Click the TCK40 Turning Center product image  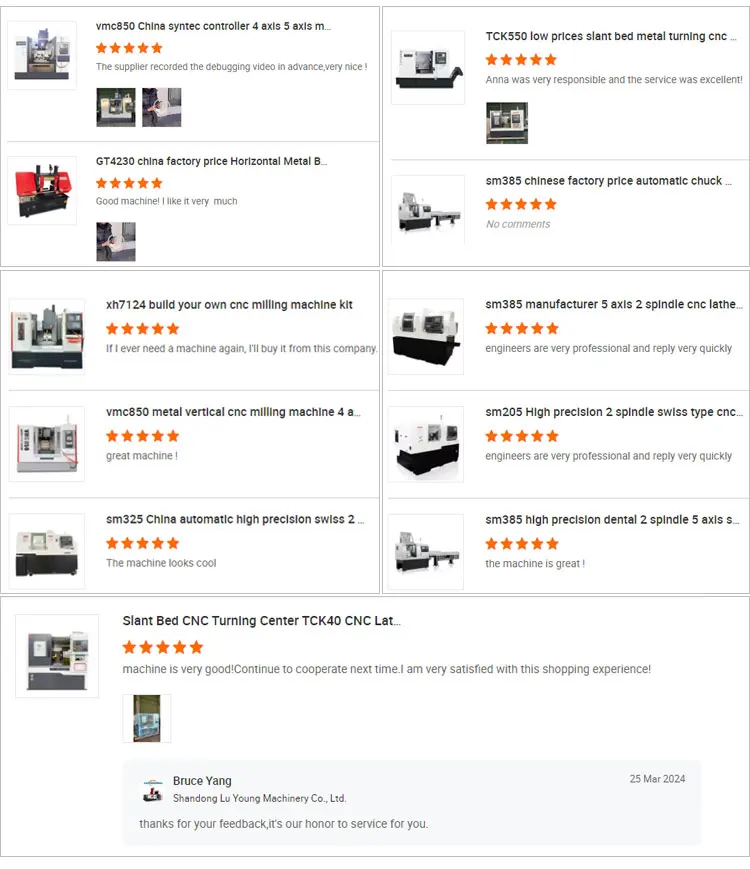tap(57, 656)
